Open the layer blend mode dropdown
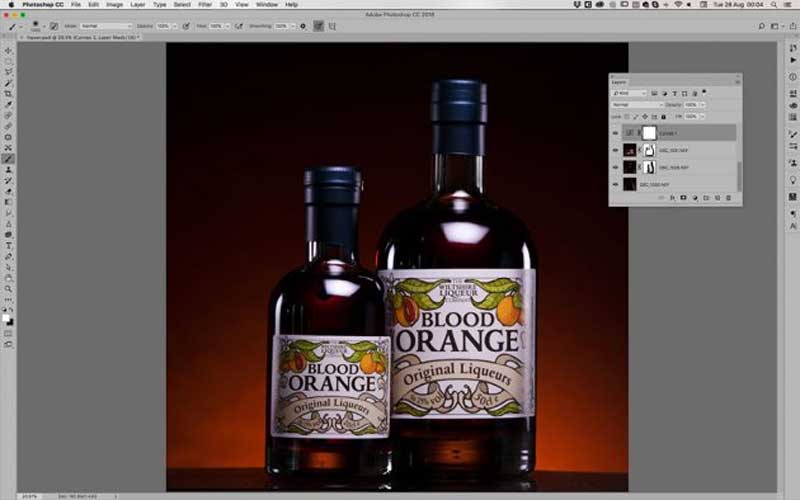Image resolution: width=800 pixels, height=500 pixels. [x=637, y=104]
